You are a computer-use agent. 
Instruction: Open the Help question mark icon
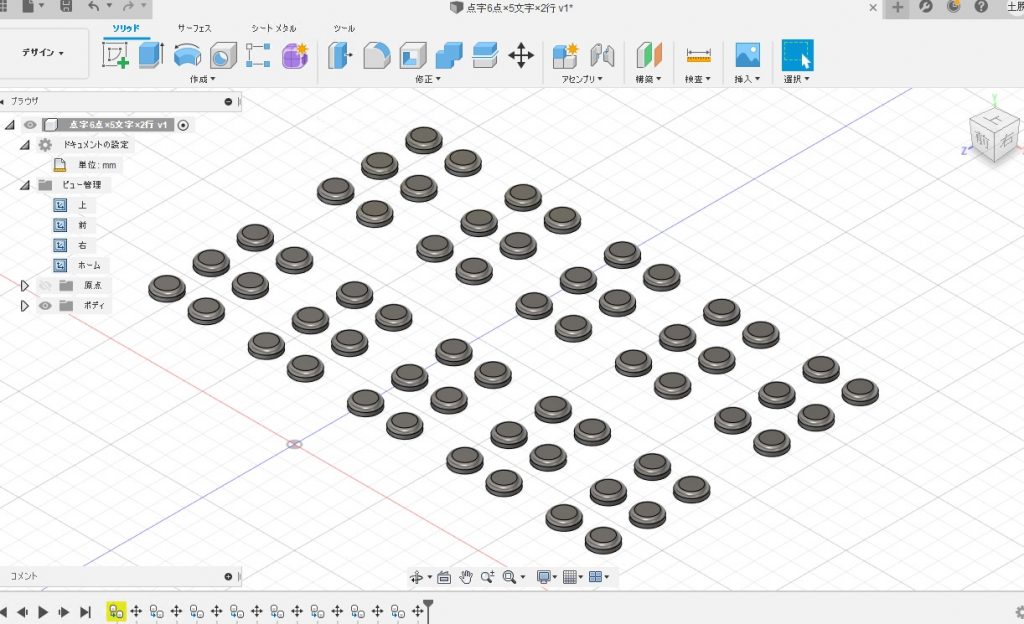click(x=981, y=7)
